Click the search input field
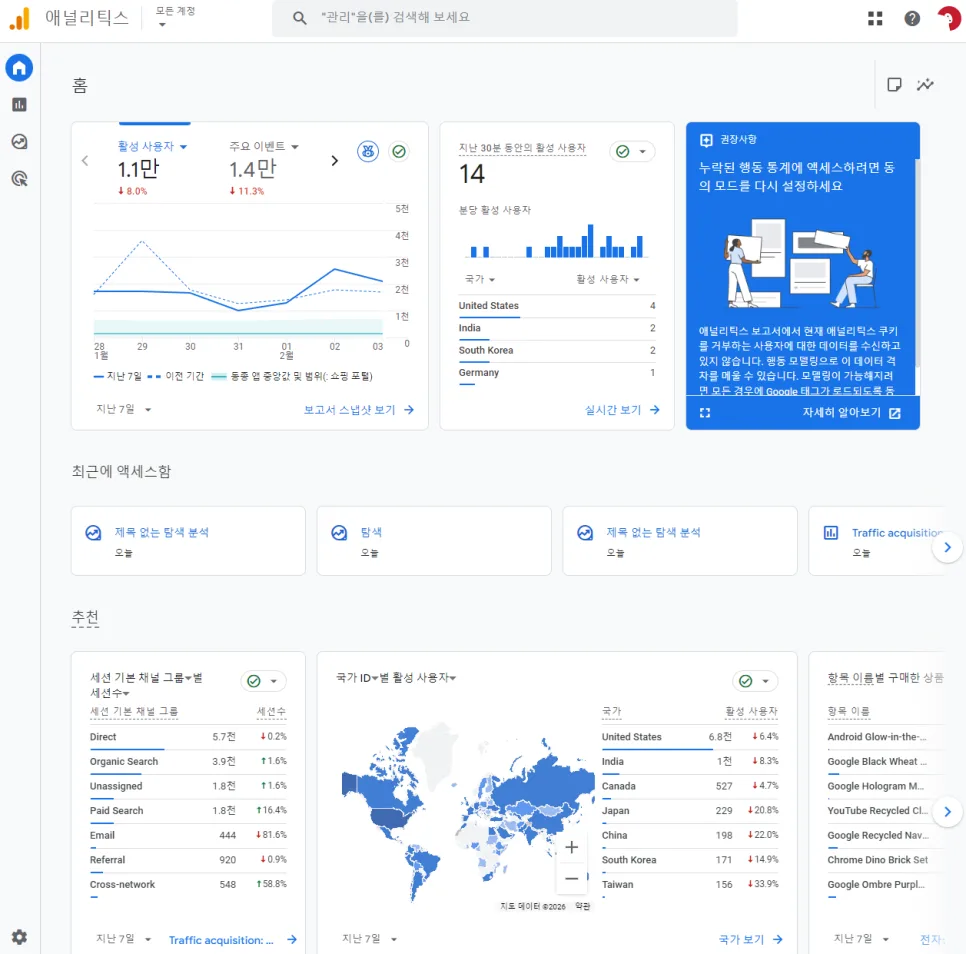Screen dimensions: 966x954 point(505,18)
